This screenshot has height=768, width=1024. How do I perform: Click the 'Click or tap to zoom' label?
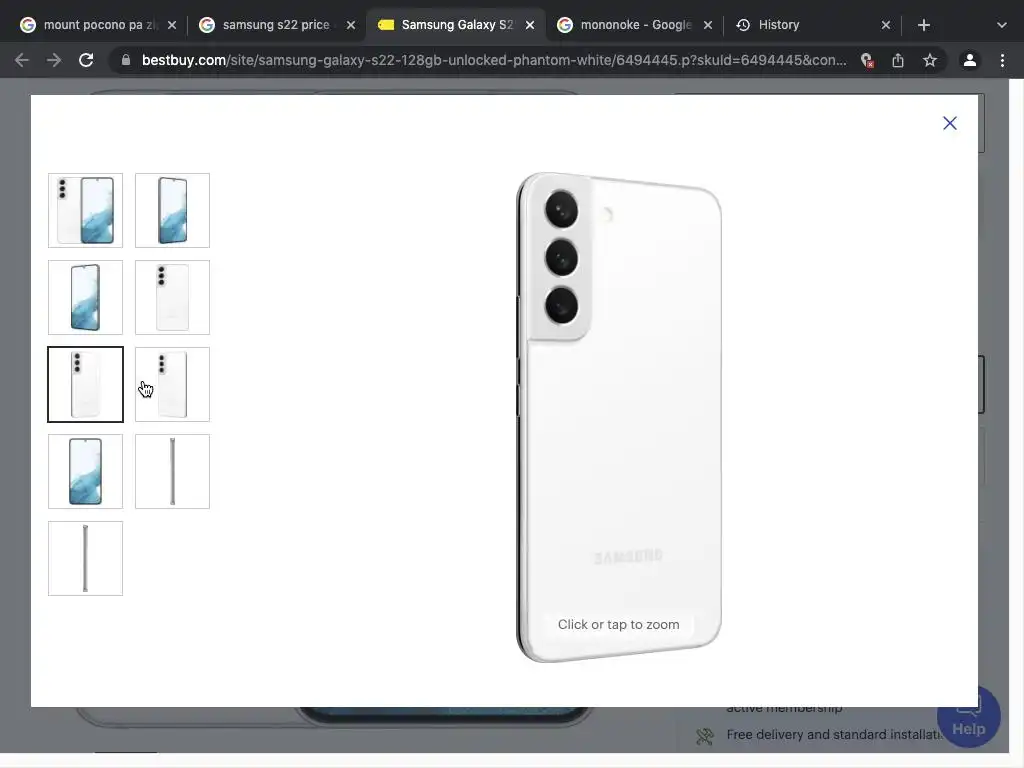click(x=618, y=624)
